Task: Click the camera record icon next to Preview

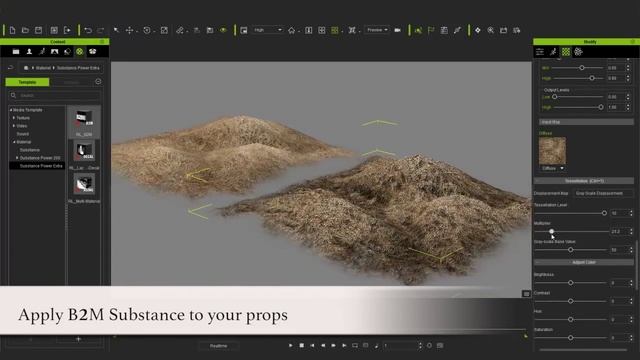Action: pos(398,30)
